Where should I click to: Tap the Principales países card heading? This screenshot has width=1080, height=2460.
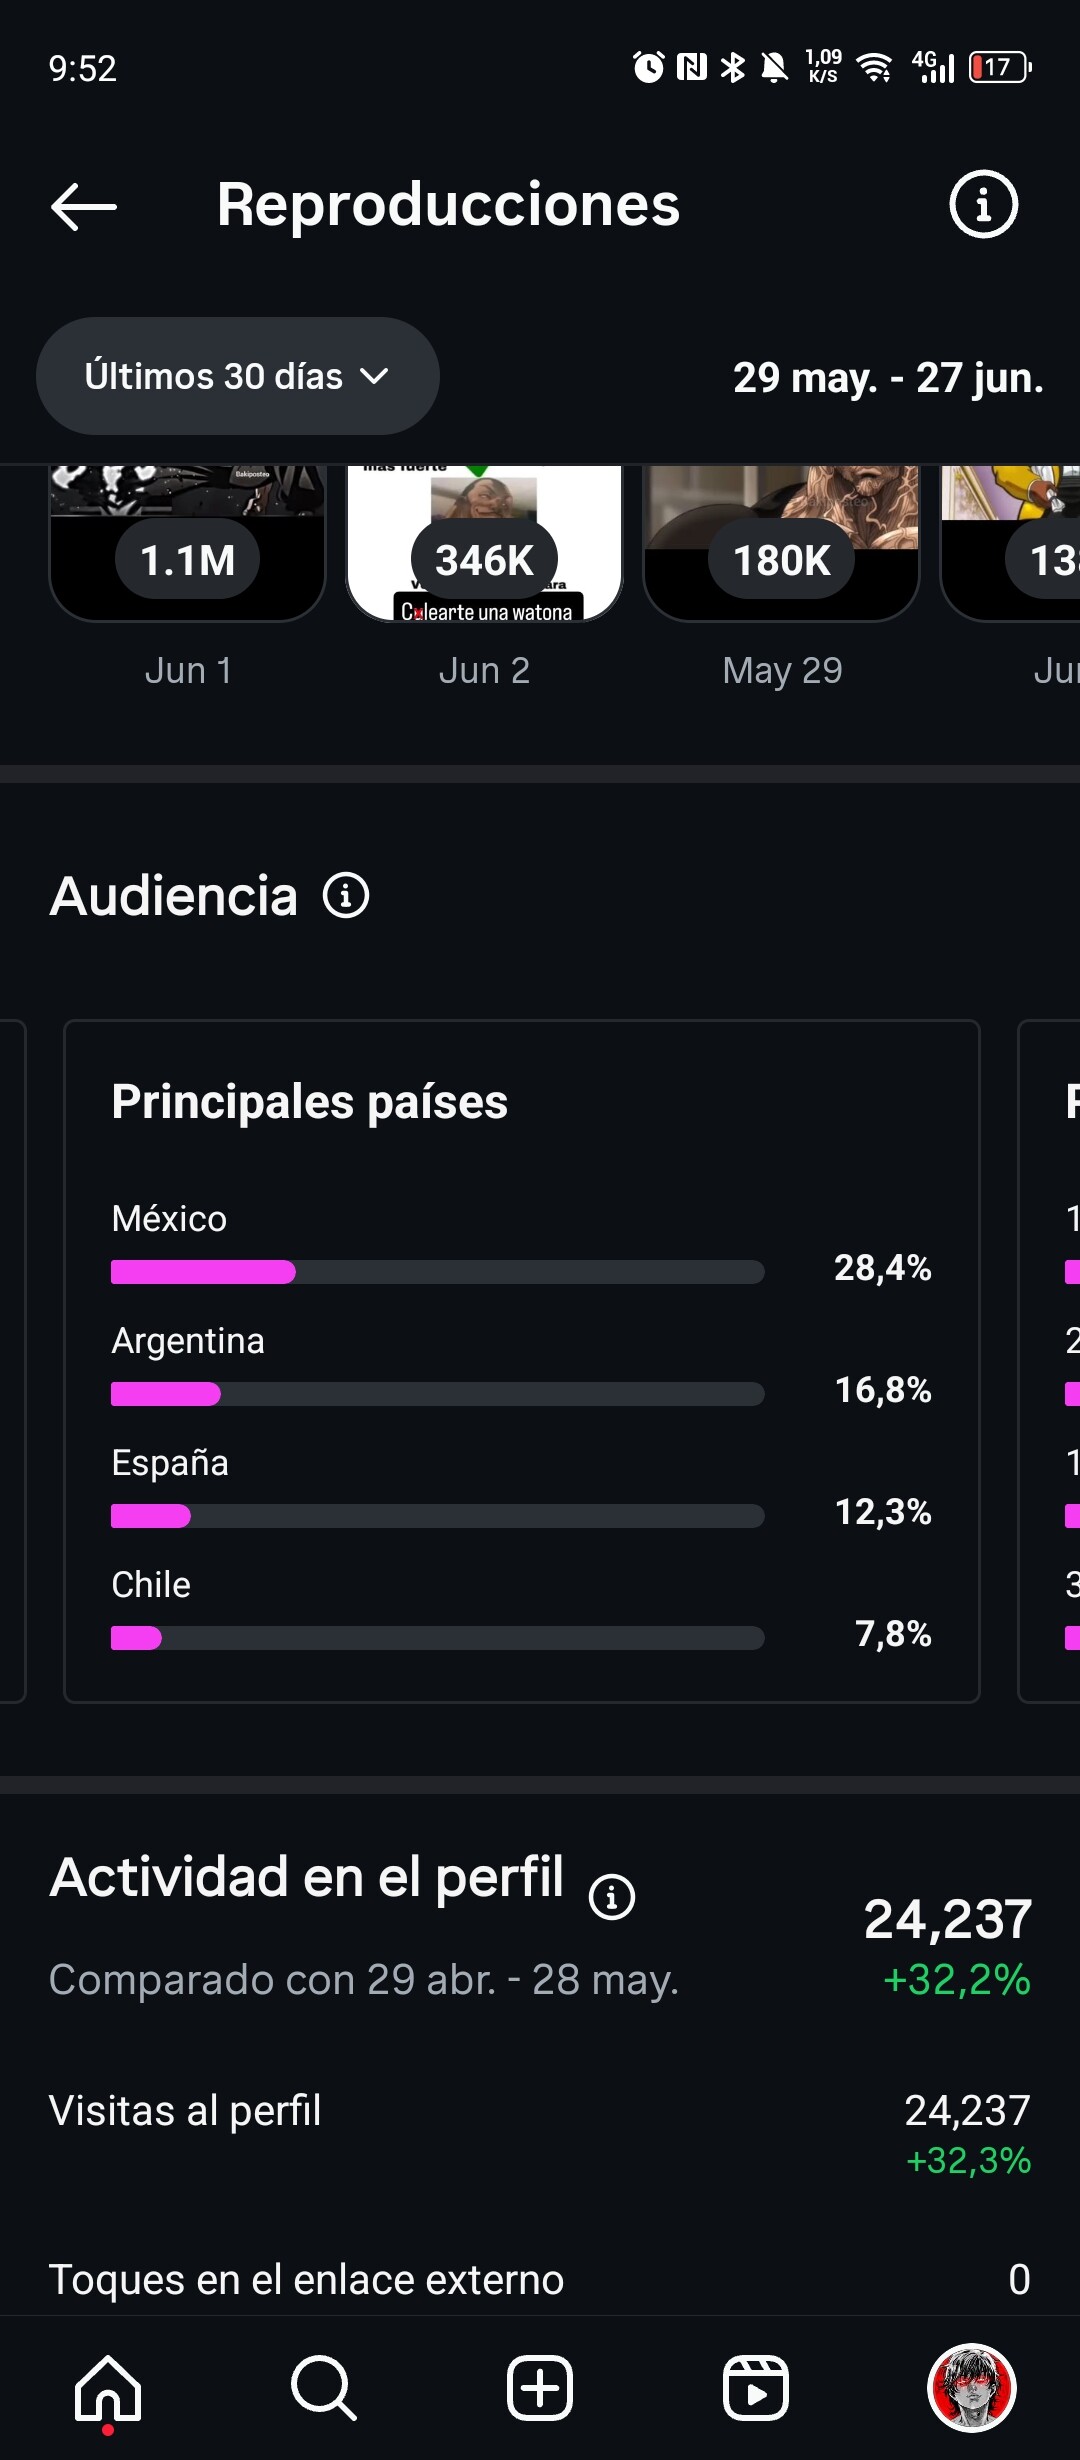tap(310, 1102)
